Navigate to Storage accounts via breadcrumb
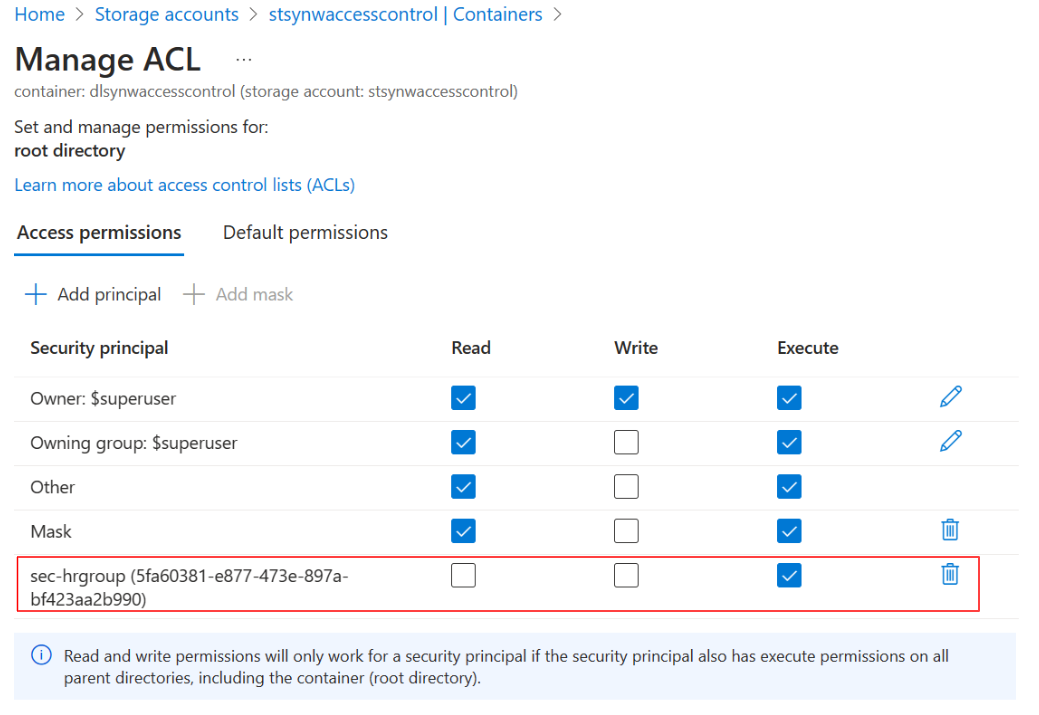 pos(166,14)
